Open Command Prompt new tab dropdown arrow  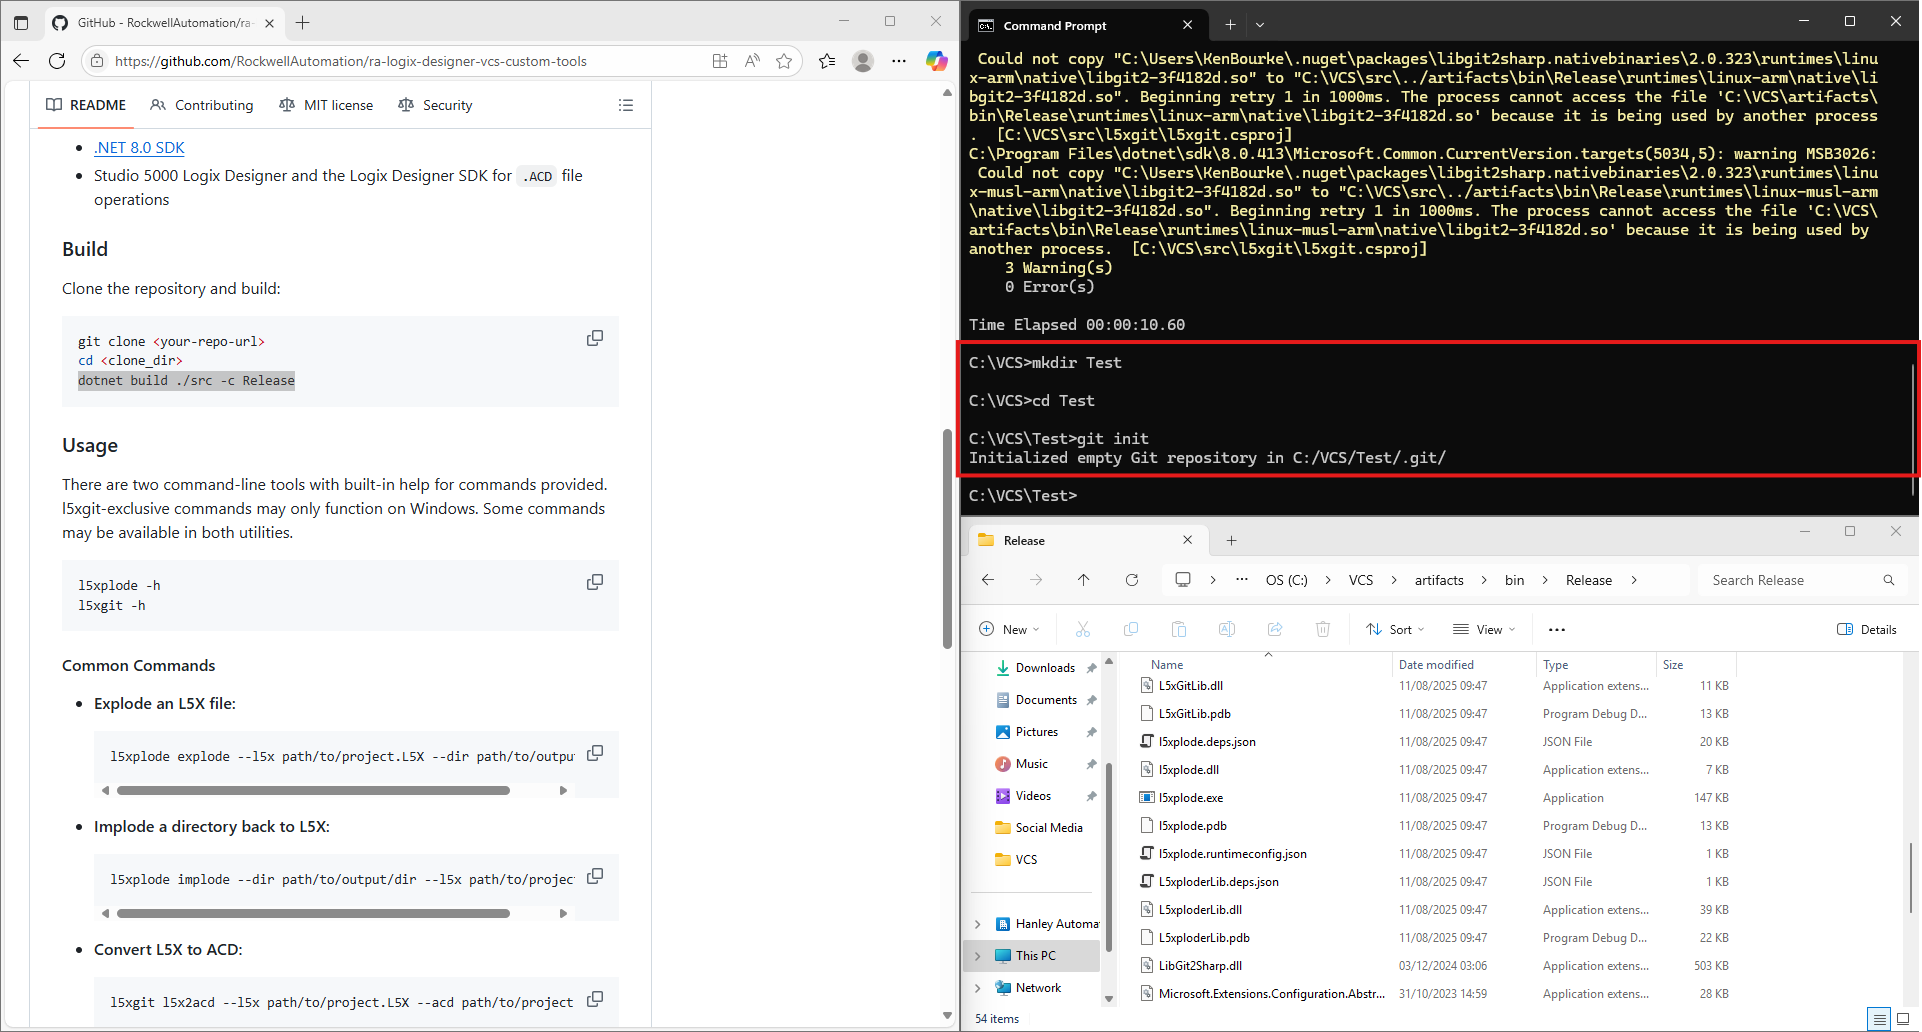[x=1260, y=25]
